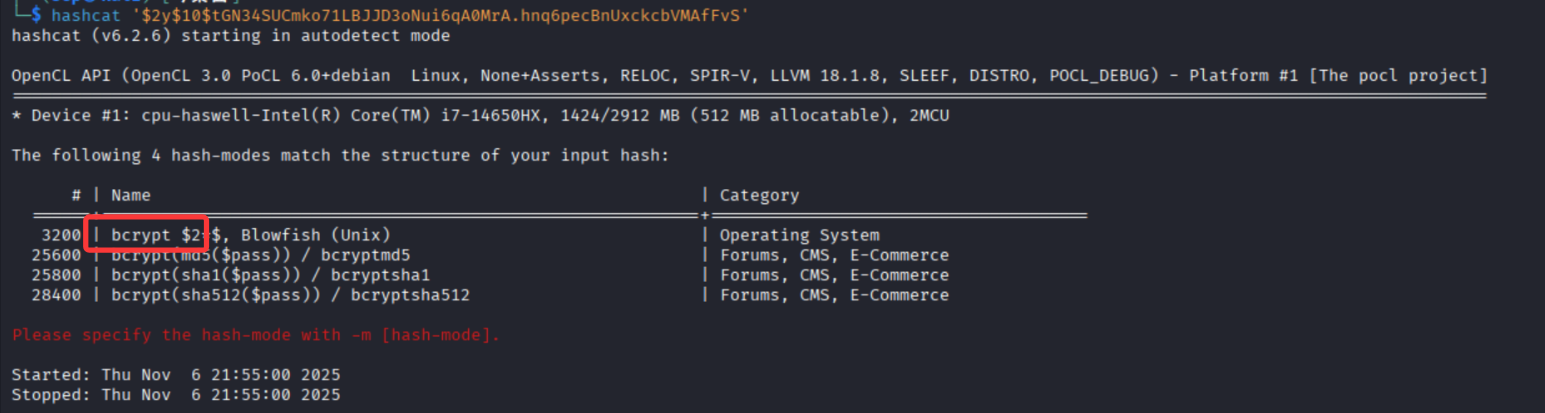The image size is (1545, 413).
Task: Click the red 'Please specify the hash-mode' message
Action: 256,335
